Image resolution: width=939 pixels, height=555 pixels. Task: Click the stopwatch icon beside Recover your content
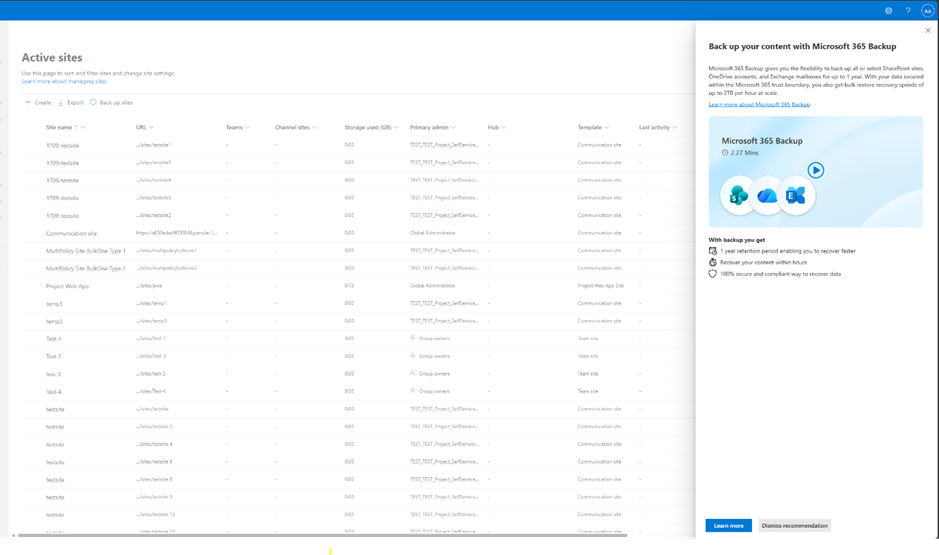click(713, 262)
